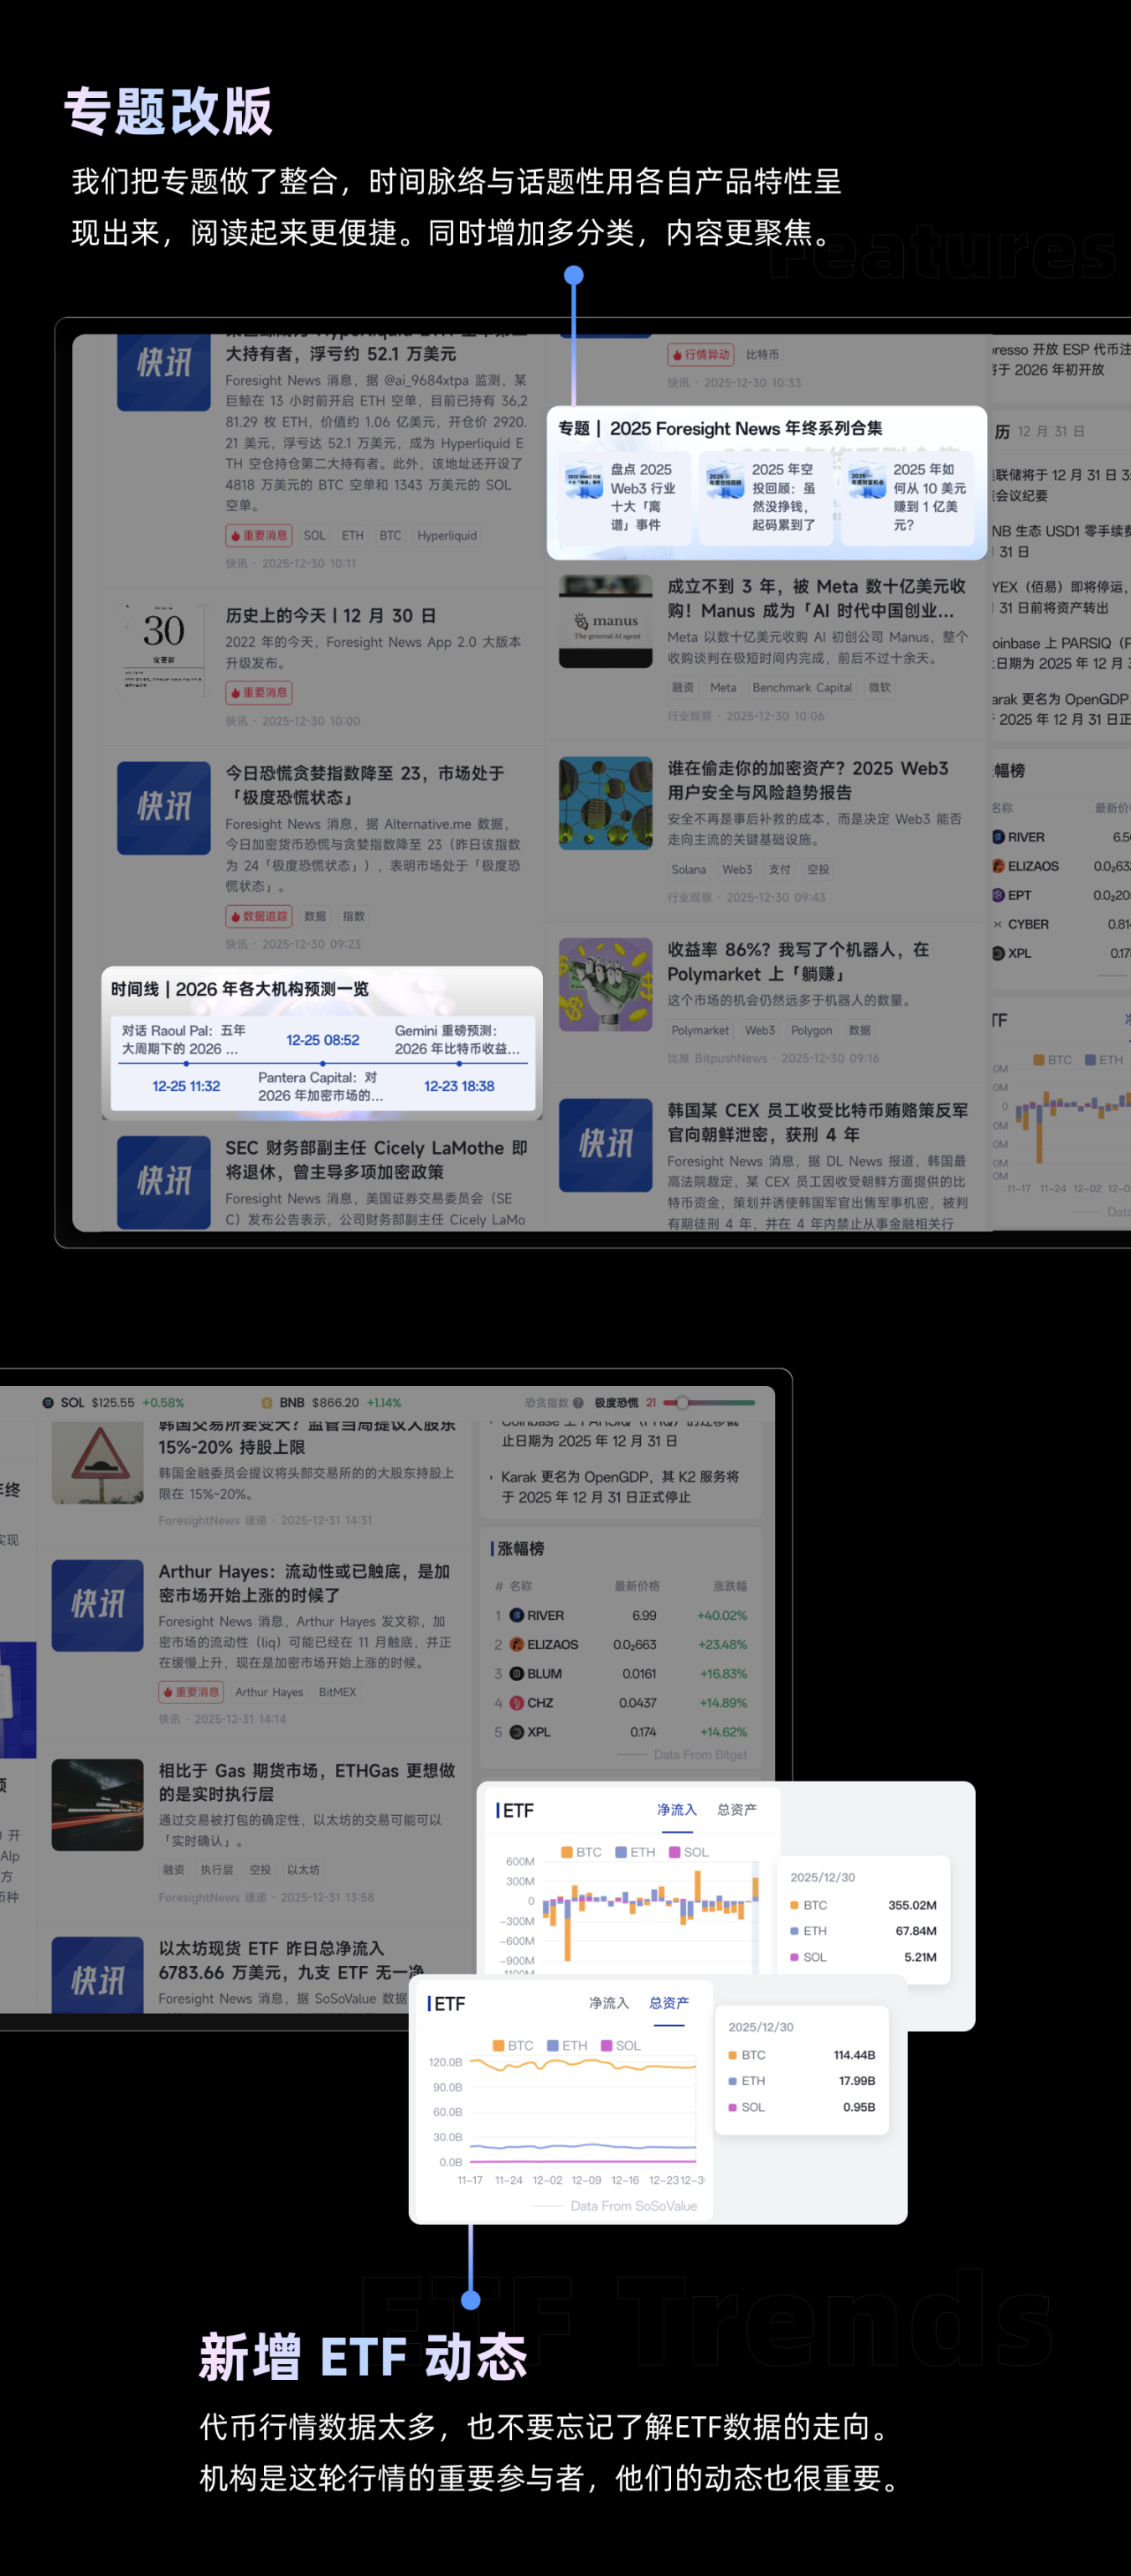The width and height of the screenshot is (1131, 2576).
Task: Toggle BTC legend in ETF net inflow chart
Action: click(x=581, y=1852)
